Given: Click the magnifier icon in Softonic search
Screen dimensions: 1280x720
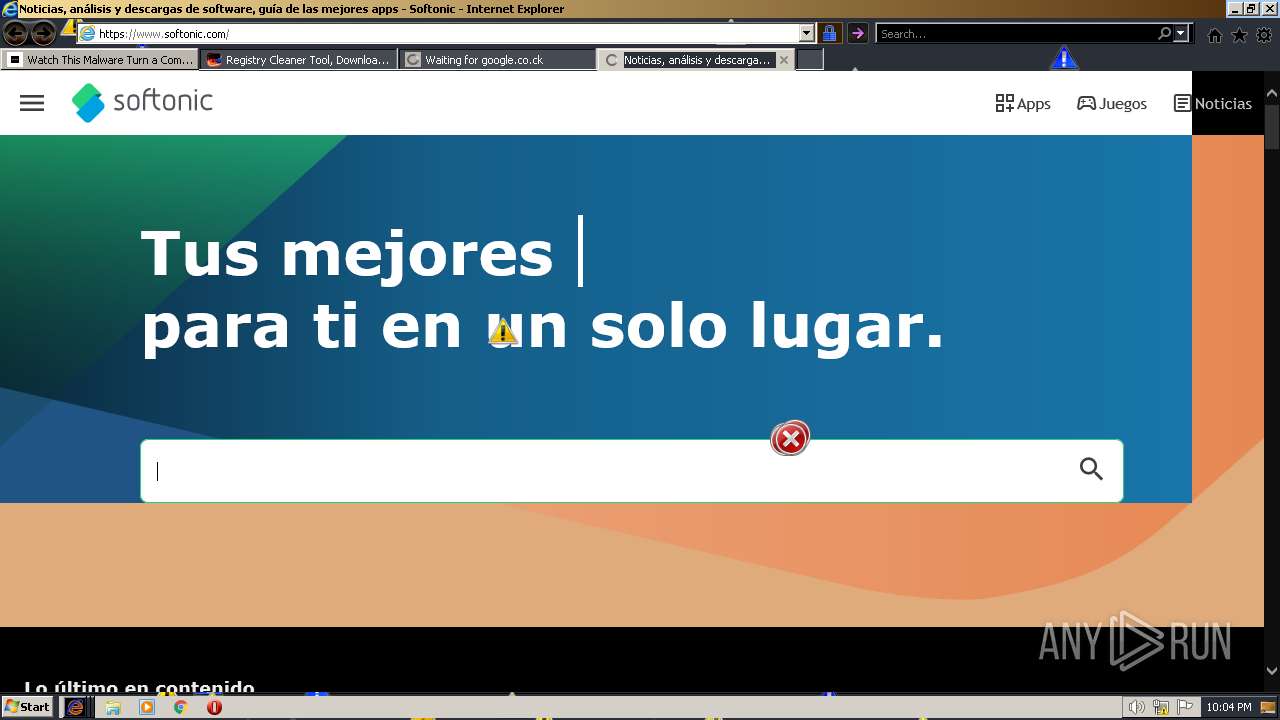Looking at the screenshot, I should [1091, 468].
